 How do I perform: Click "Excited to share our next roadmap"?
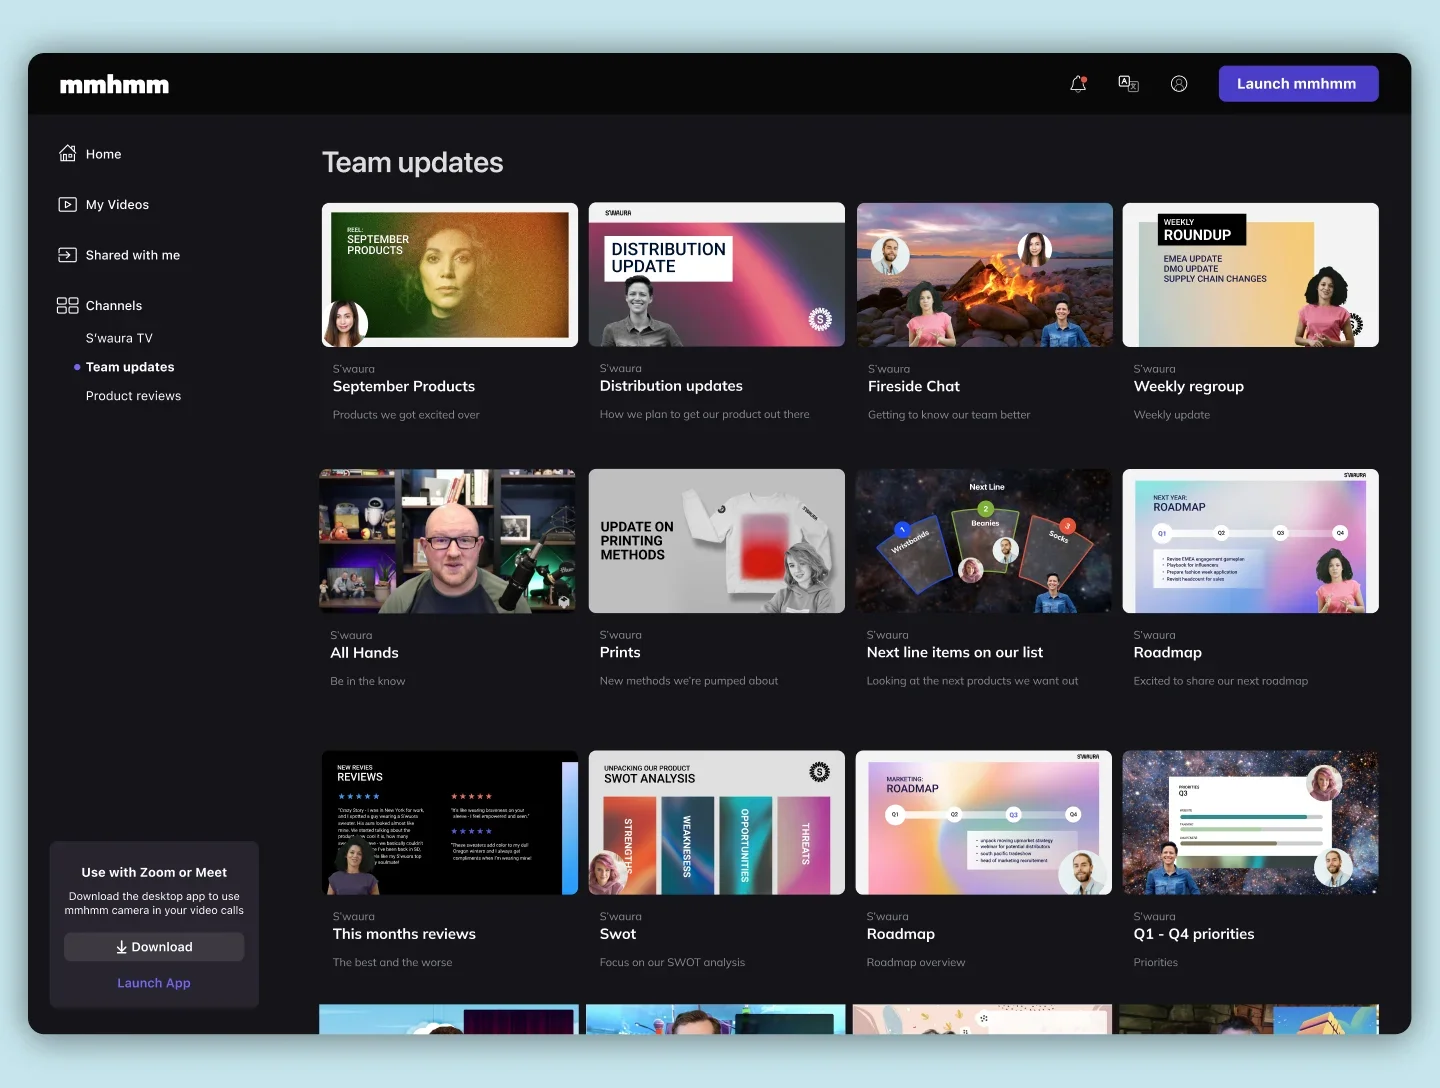click(x=1221, y=681)
